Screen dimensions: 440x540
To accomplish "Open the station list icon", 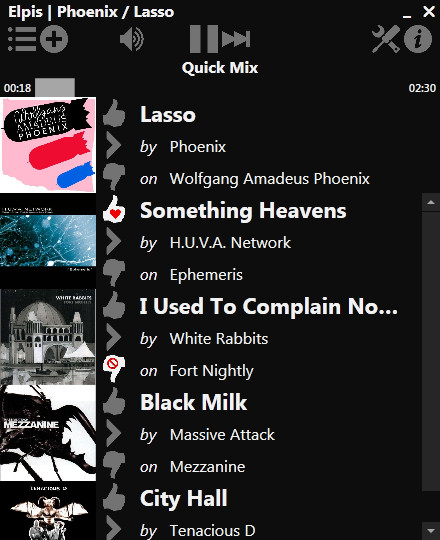I will (21, 39).
